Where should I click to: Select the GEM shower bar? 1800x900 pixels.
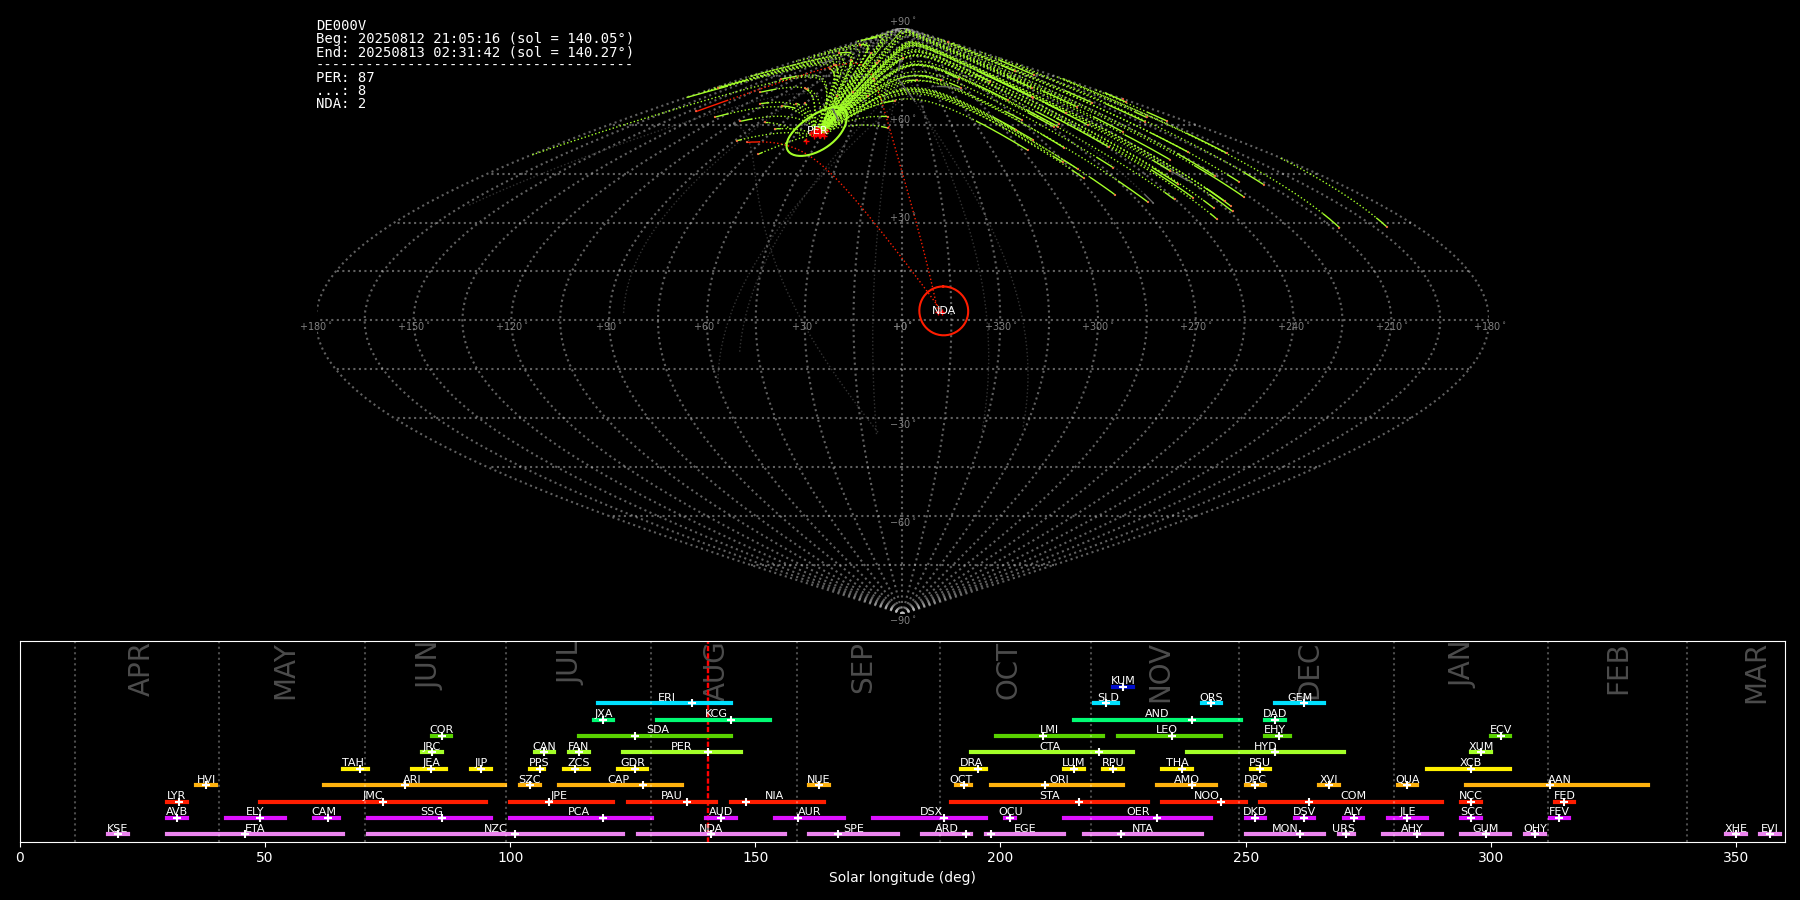click(x=1299, y=703)
